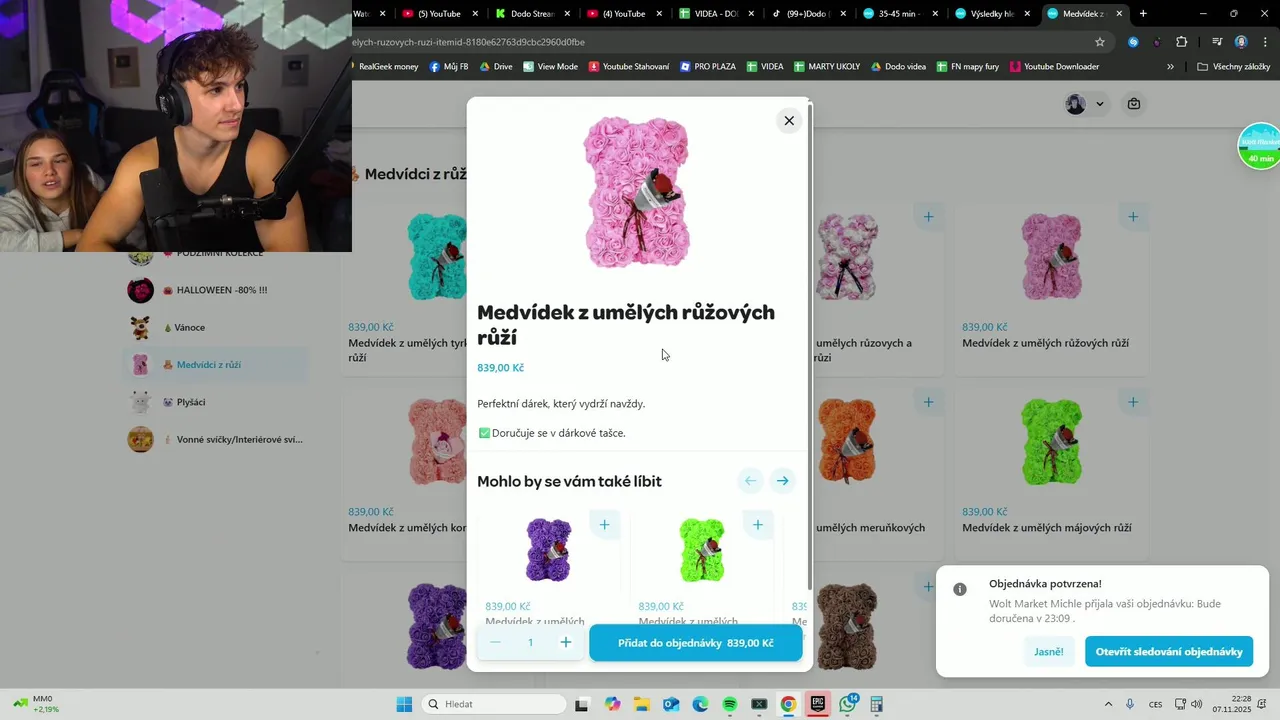Viewport: 1280px width, 720px height.
Task: Open Drive bookmark
Action: pos(496,67)
